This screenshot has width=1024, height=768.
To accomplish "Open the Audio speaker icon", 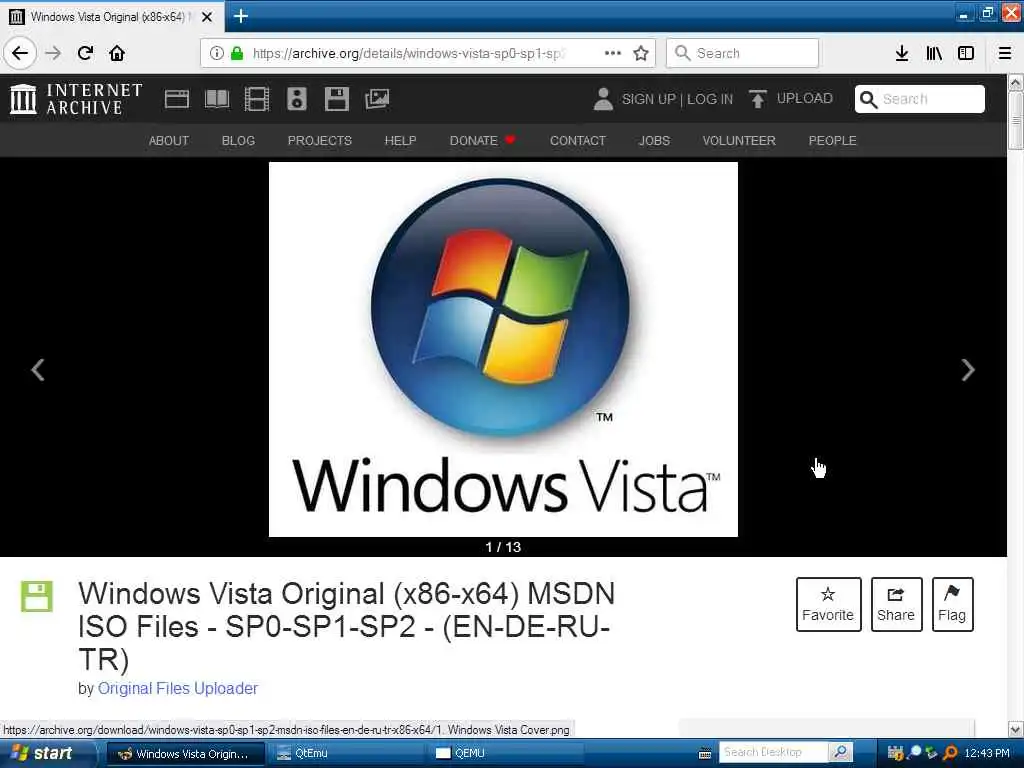I will tap(296, 99).
